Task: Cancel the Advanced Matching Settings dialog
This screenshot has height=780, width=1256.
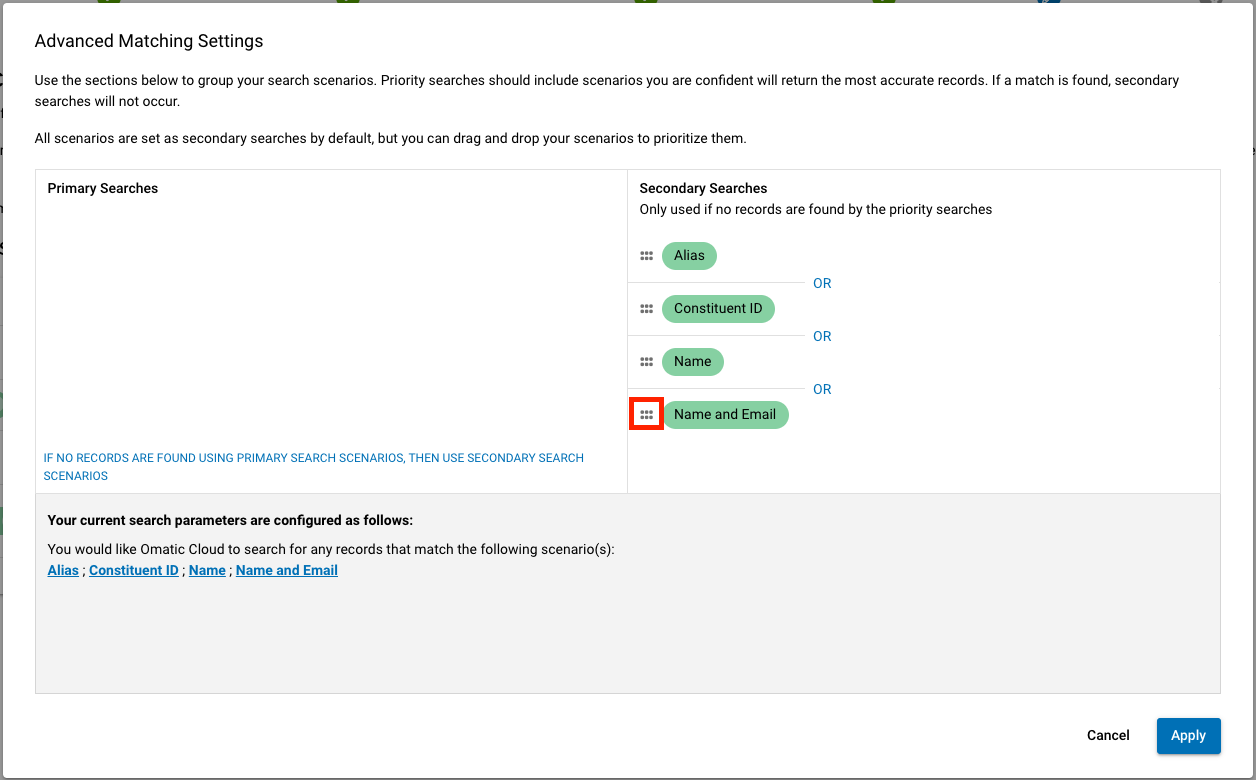Action: pyautogui.click(x=1108, y=735)
